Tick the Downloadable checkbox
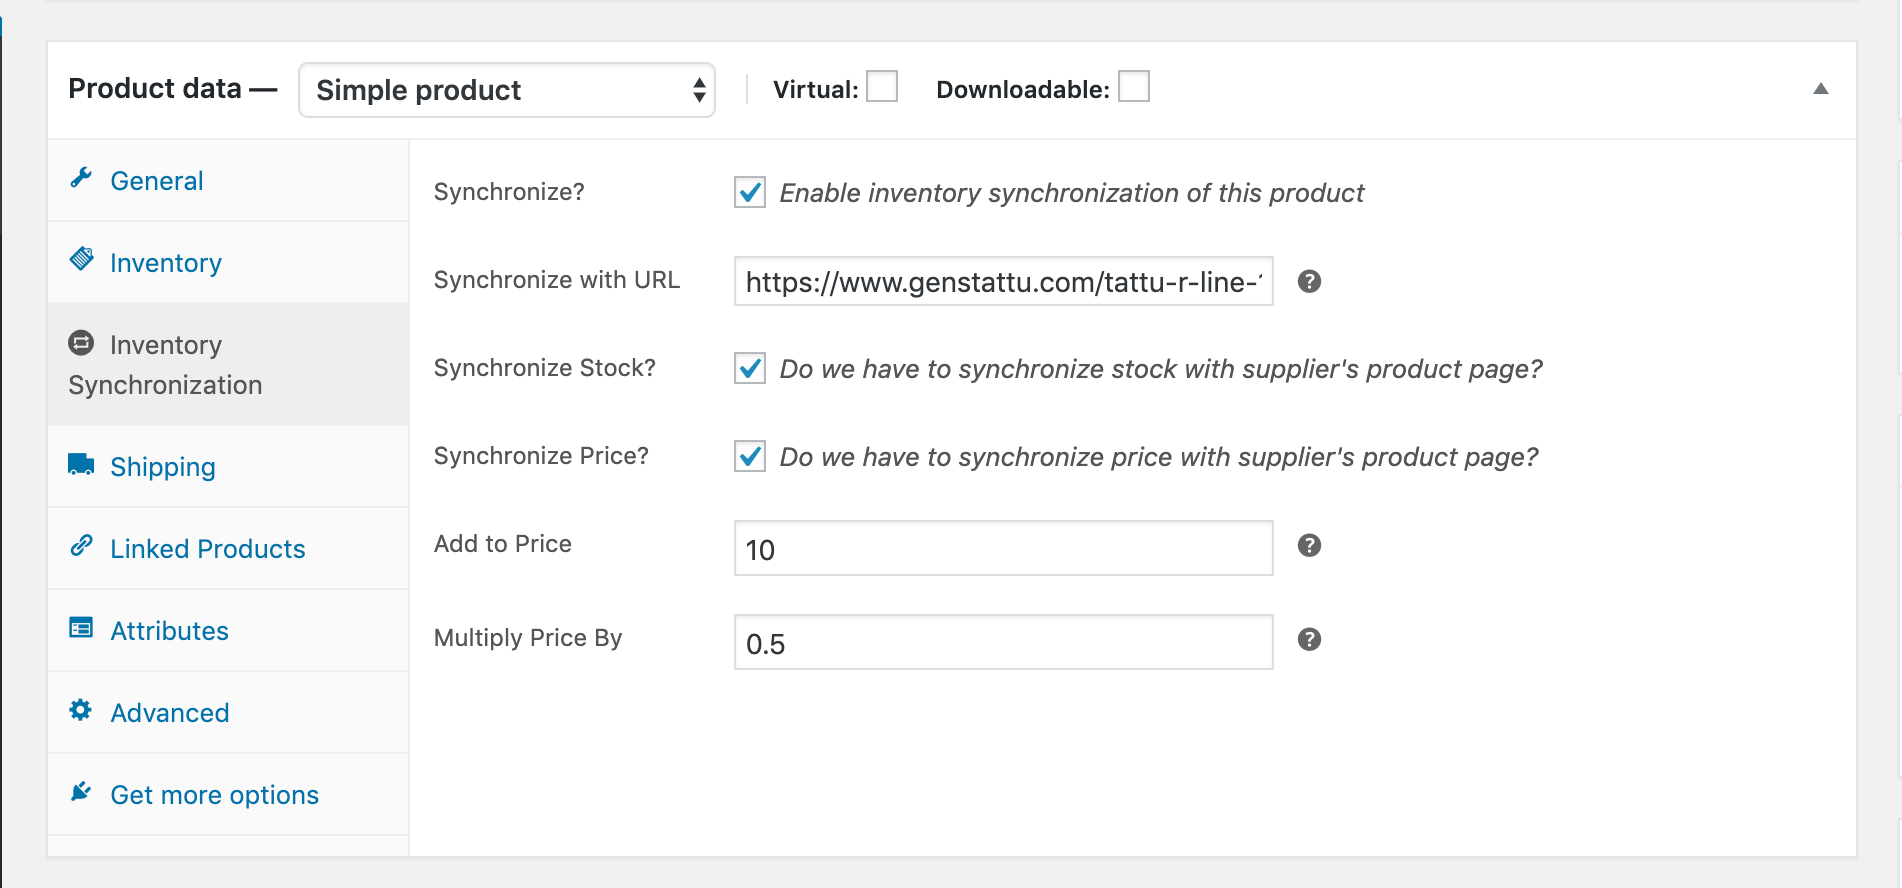 (x=1133, y=87)
